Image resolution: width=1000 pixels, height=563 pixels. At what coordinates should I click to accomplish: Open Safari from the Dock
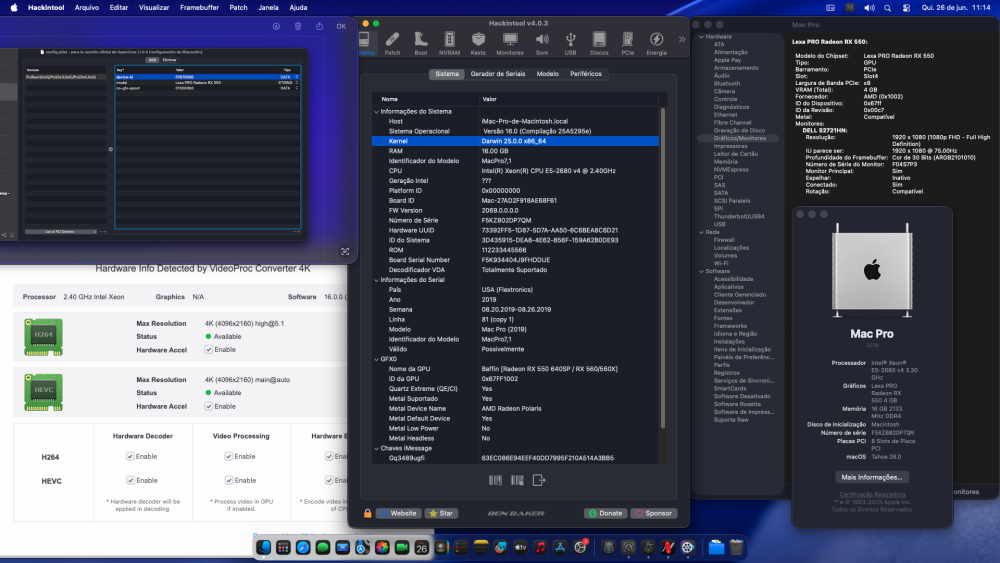pyautogui.click(x=303, y=547)
